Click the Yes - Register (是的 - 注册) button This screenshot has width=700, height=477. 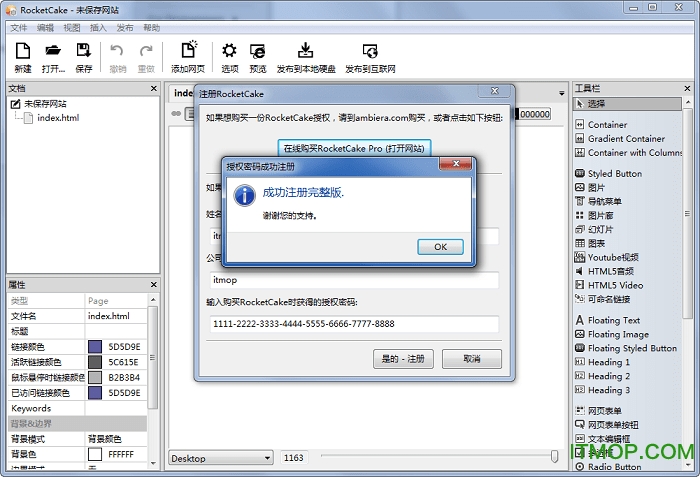[403, 359]
